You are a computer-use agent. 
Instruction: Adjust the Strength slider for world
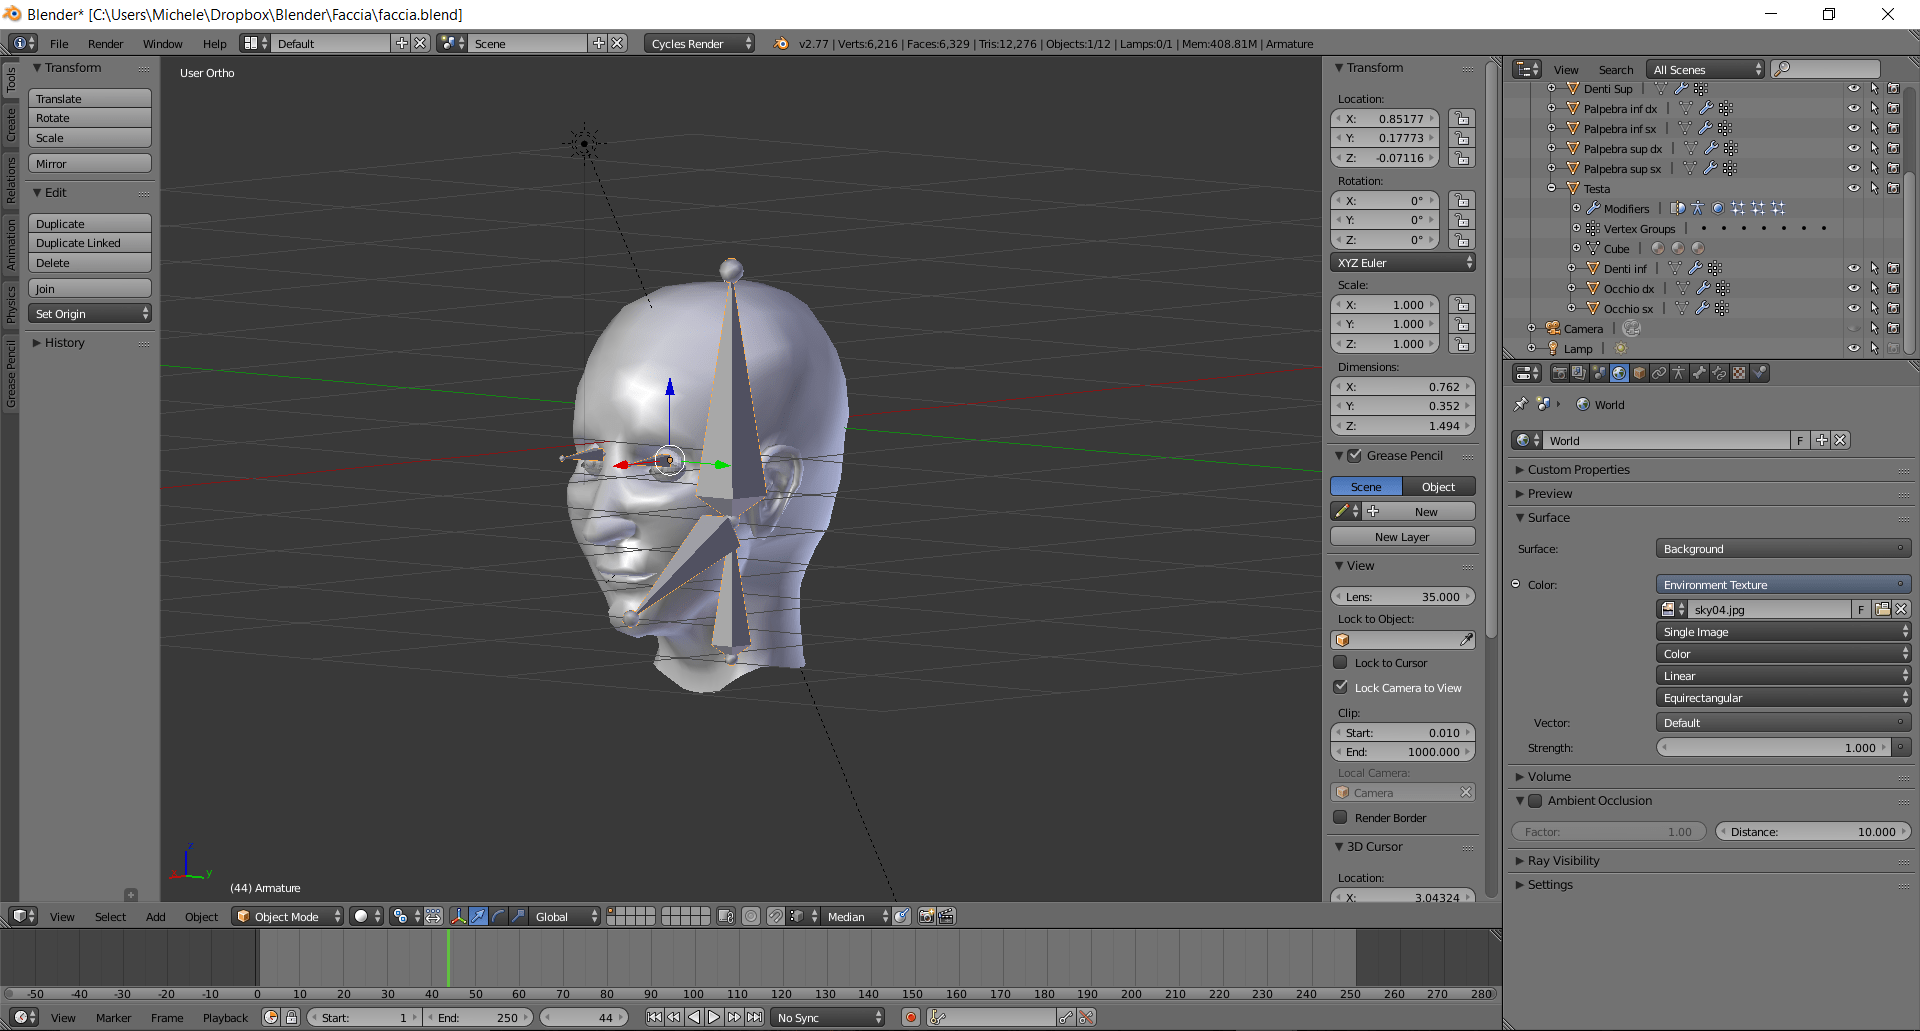click(x=1773, y=747)
